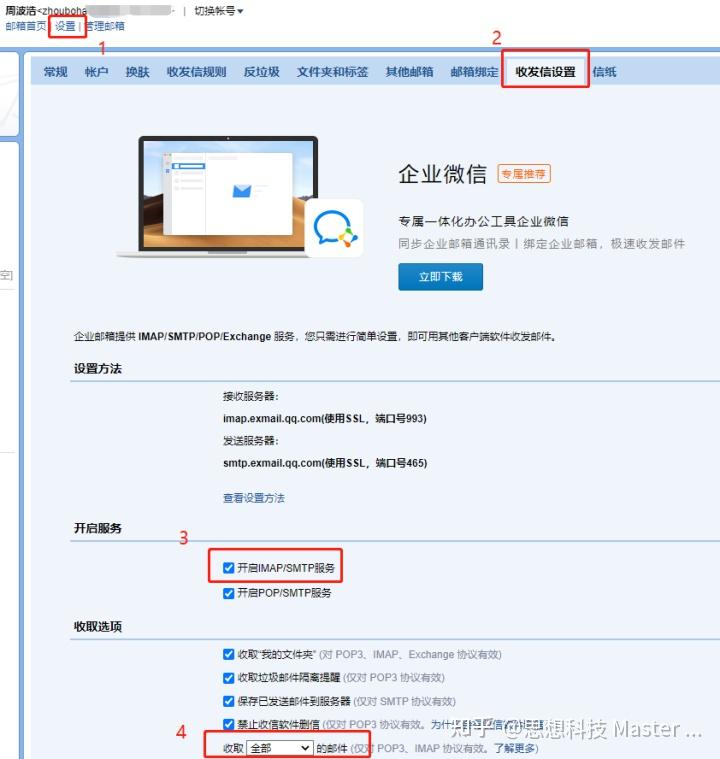Click the 立即下载 button
Viewport: 720px width, 759px height.
pos(441,277)
